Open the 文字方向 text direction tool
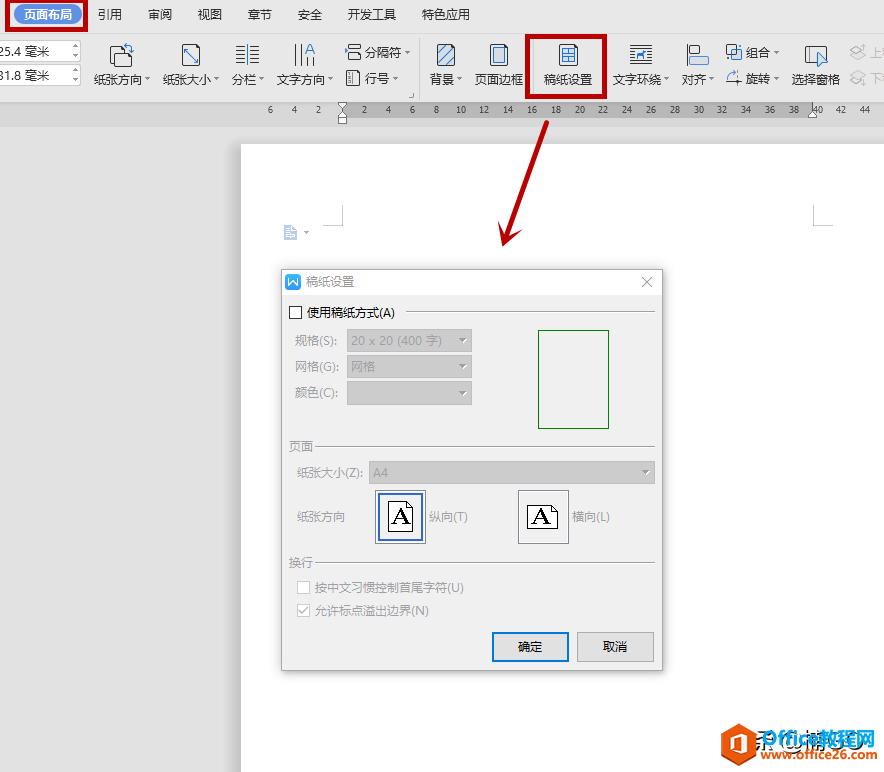884x772 pixels. coord(304,65)
